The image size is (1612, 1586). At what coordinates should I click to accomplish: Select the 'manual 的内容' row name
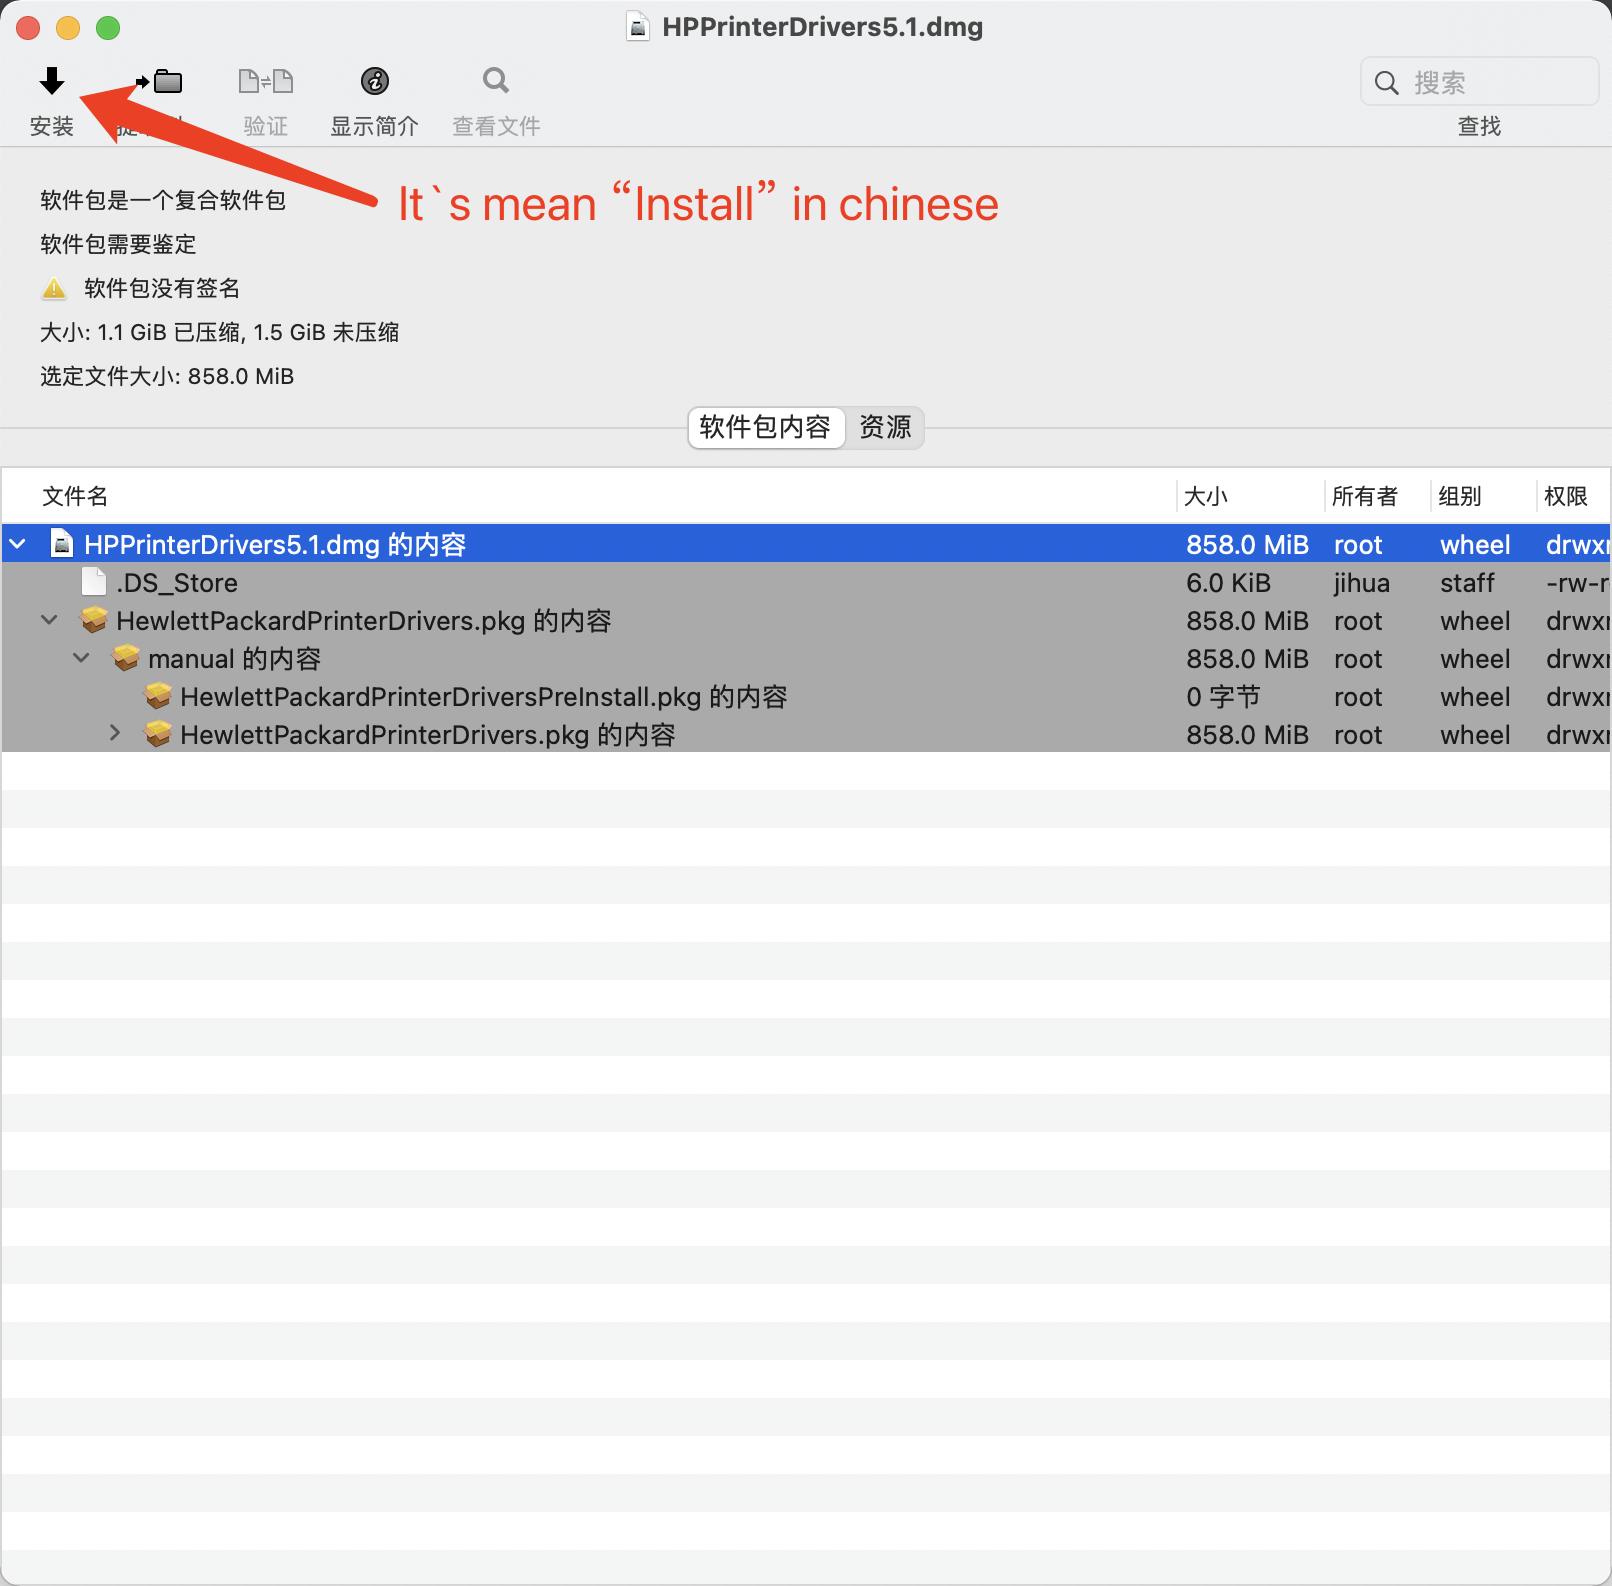(234, 659)
